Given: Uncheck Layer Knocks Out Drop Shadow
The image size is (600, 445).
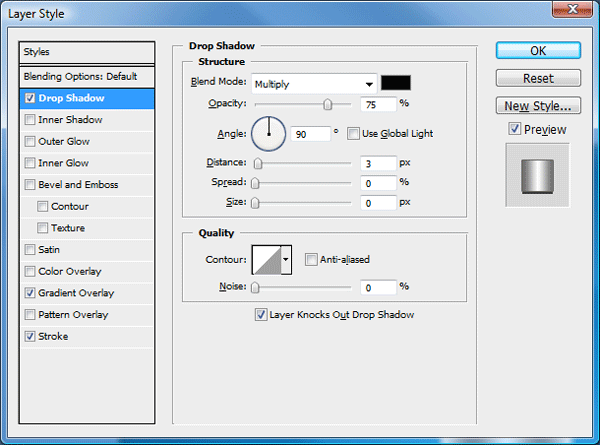Looking at the screenshot, I should pyautogui.click(x=261, y=315).
